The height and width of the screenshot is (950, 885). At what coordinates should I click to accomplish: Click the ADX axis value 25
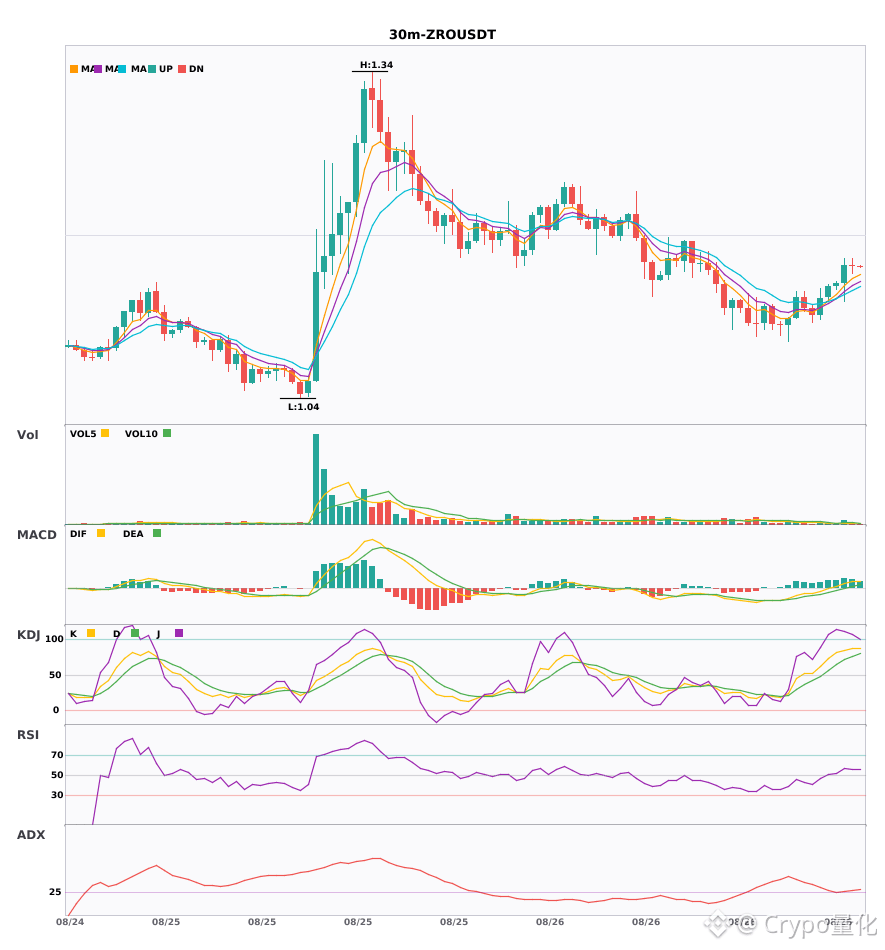click(x=55, y=892)
